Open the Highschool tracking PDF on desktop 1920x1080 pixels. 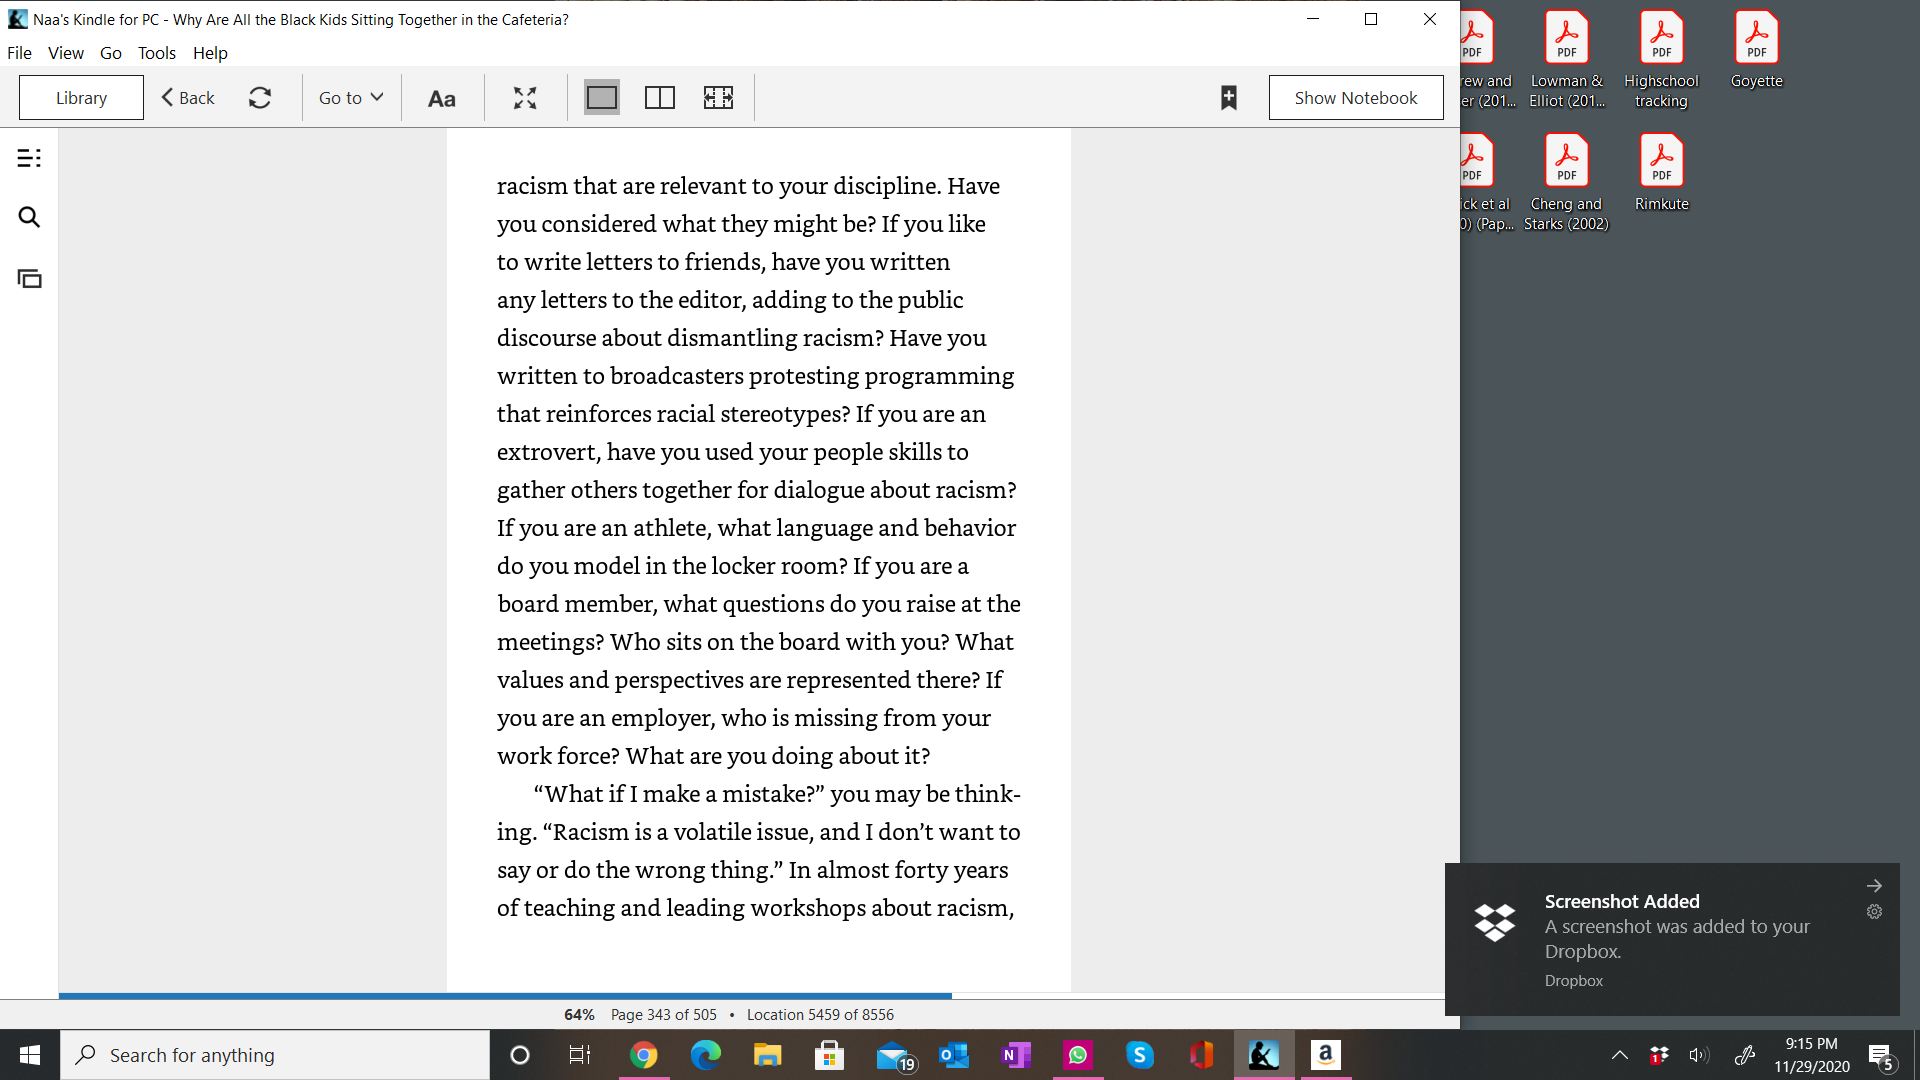pyautogui.click(x=1661, y=60)
